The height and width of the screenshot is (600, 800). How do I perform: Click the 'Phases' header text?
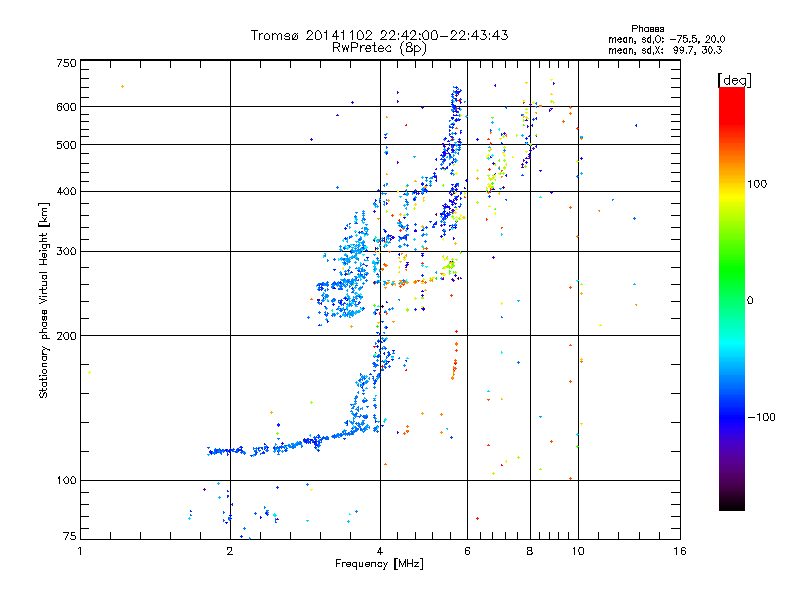(647, 29)
